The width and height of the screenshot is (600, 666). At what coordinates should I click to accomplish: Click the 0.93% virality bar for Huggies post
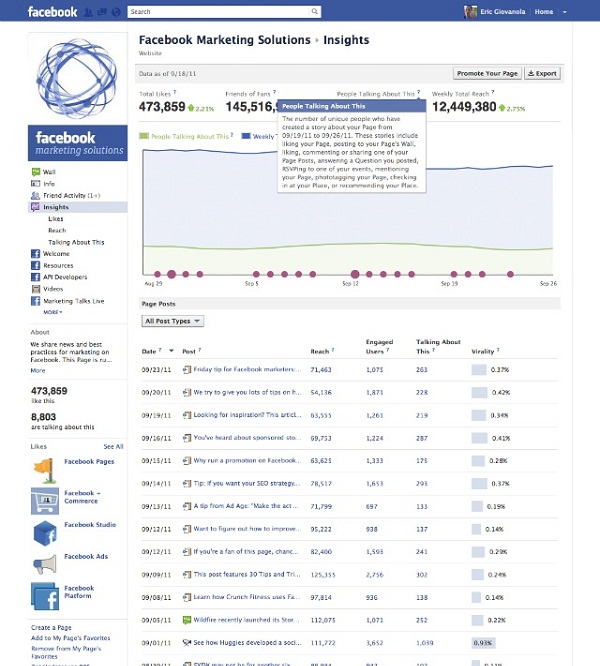click(483, 643)
